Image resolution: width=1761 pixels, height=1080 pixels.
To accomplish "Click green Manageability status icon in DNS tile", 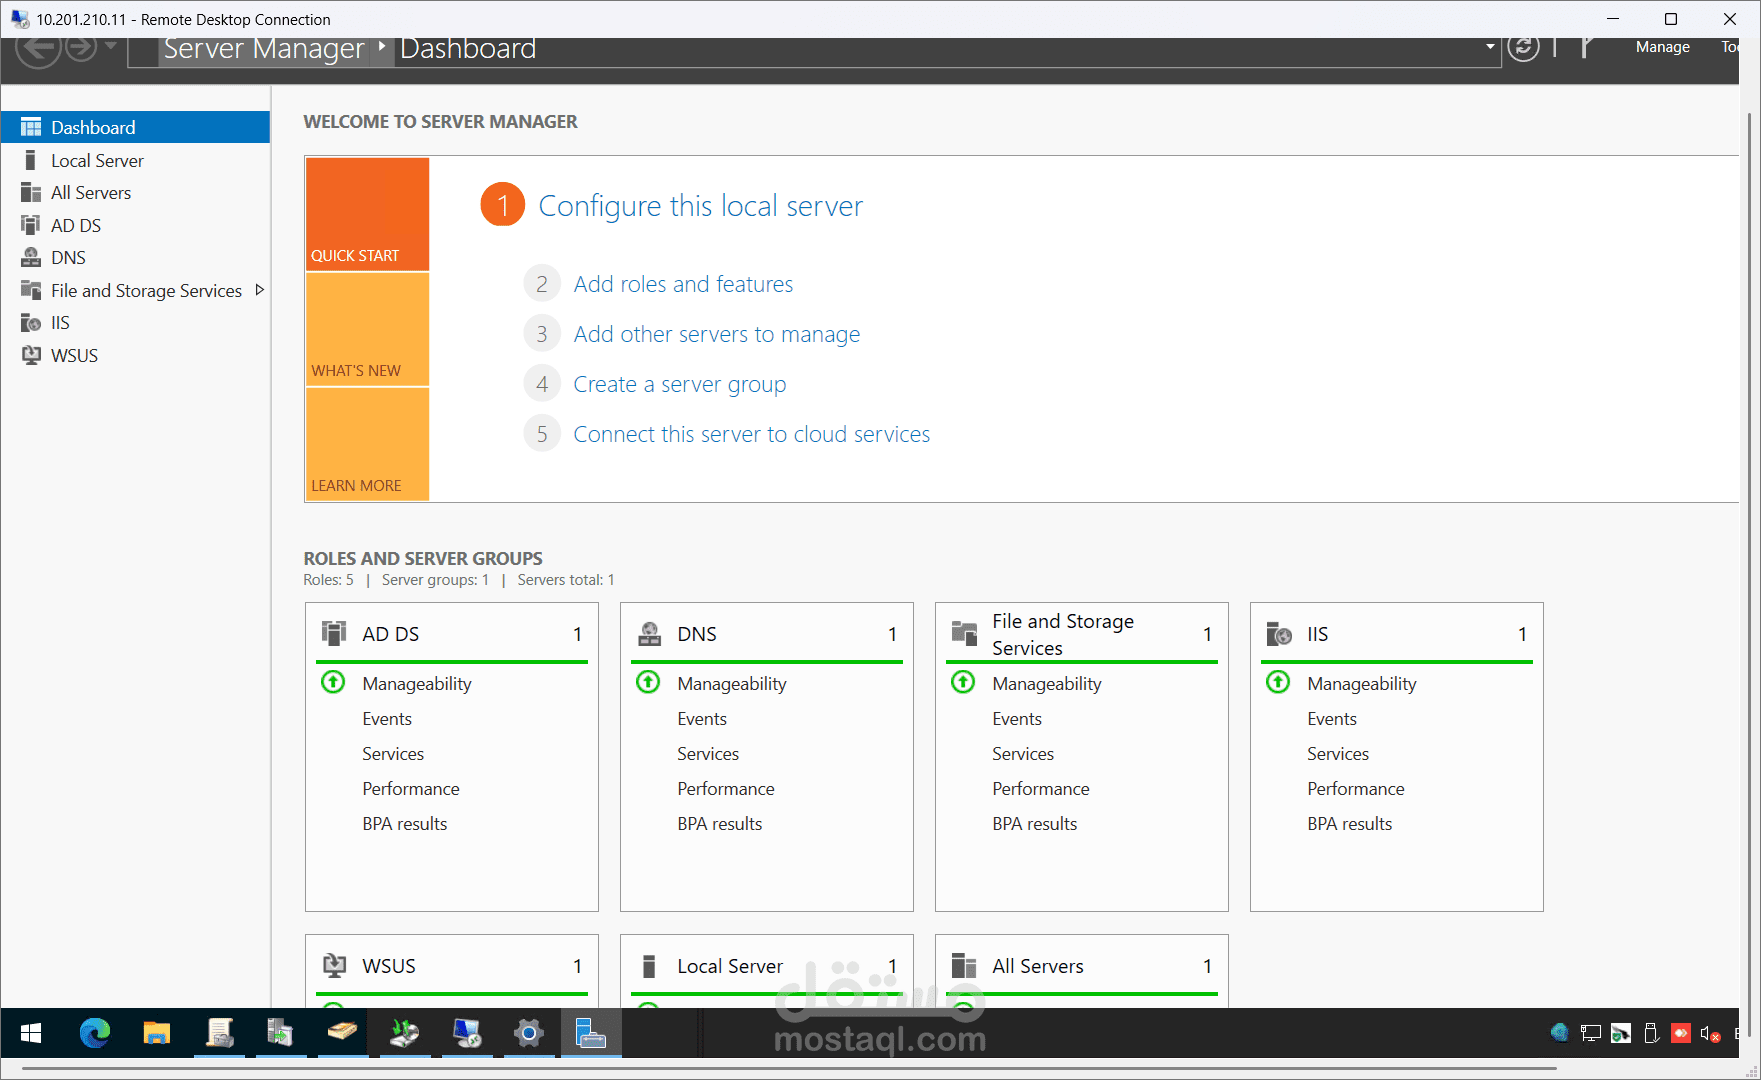I will click(x=648, y=682).
